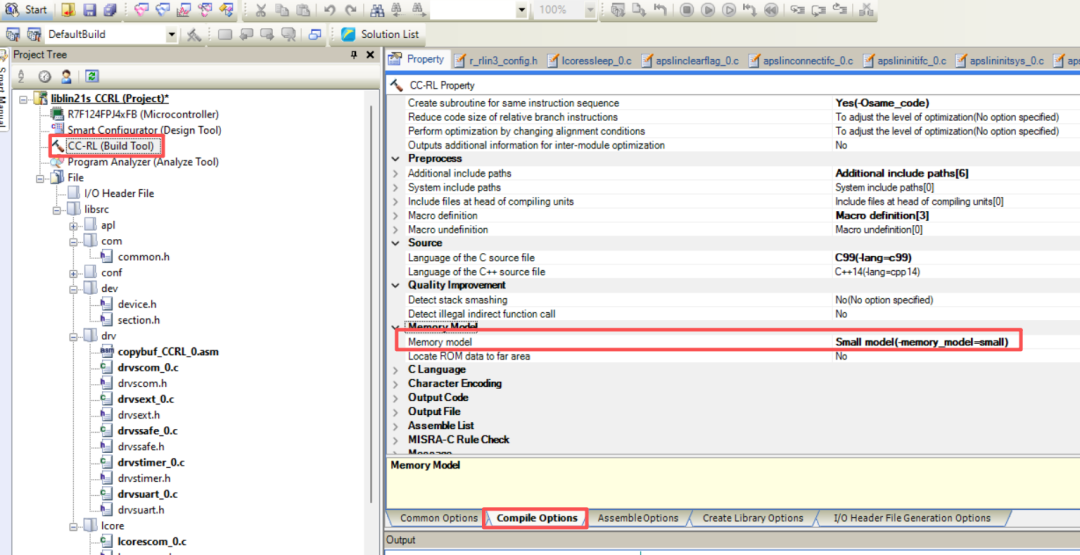1080x555 pixels.
Task: Collapse the liblin21s_CCRL project node
Action: click(x=23, y=98)
